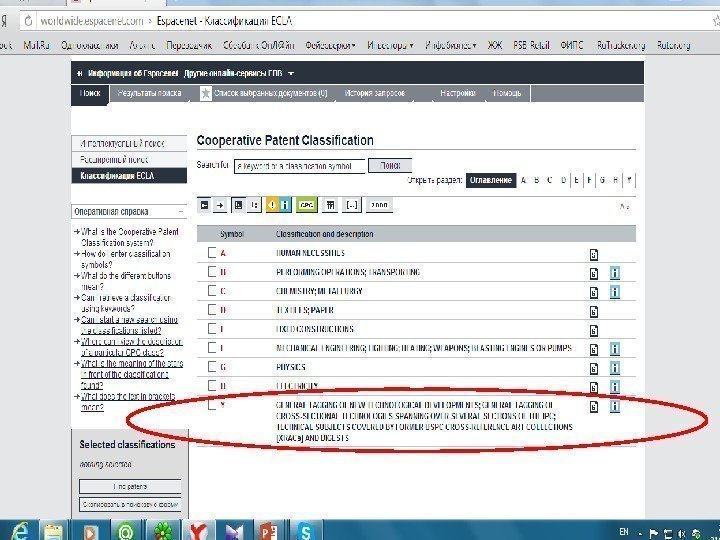
Task: Click the blue info notes toolbar icon
Action: click(285, 205)
